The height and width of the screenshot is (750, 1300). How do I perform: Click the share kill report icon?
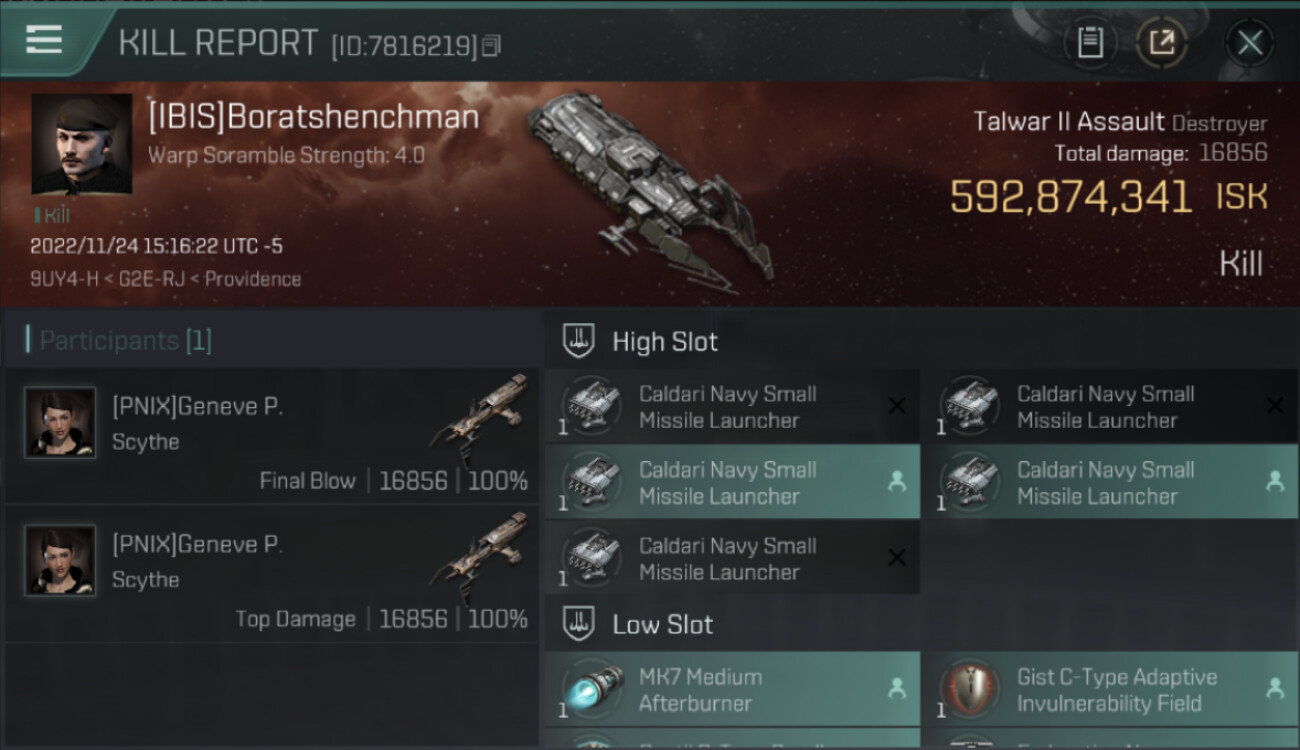point(1162,42)
